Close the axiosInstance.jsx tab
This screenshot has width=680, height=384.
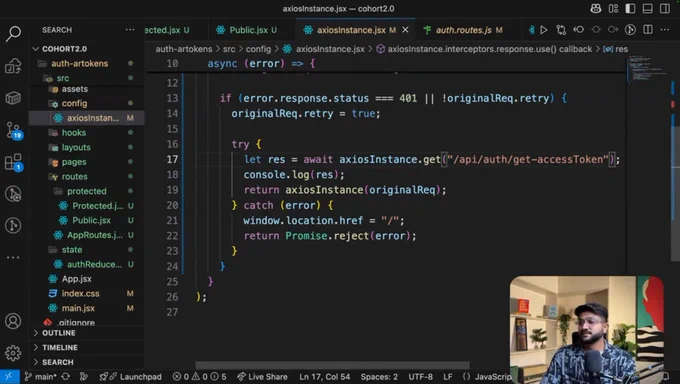pyautogui.click(x=405, y=30)
